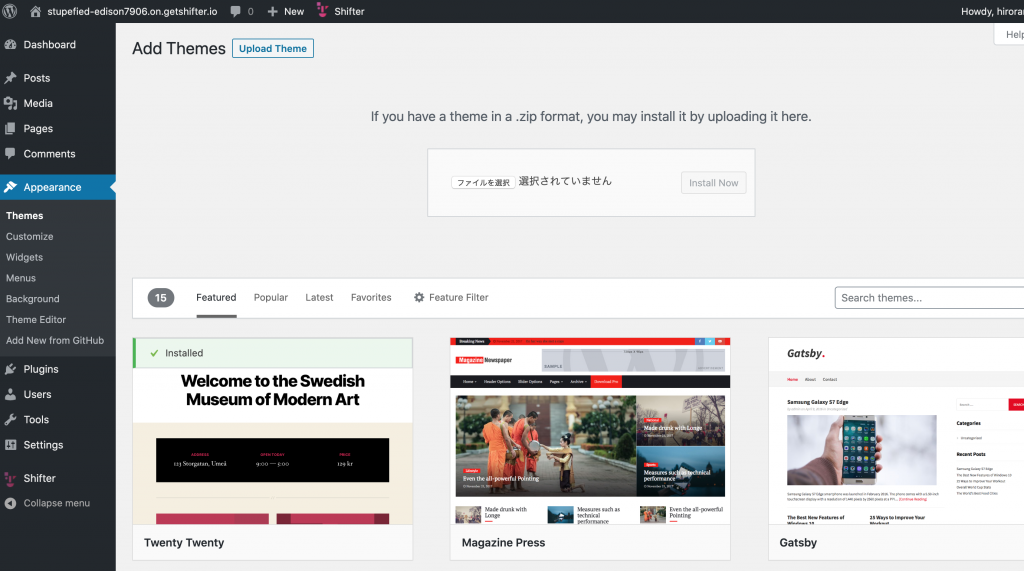1024x571 pixels.
Task: Click the Collapse menu arrow icon
Action: pos(10,503)
